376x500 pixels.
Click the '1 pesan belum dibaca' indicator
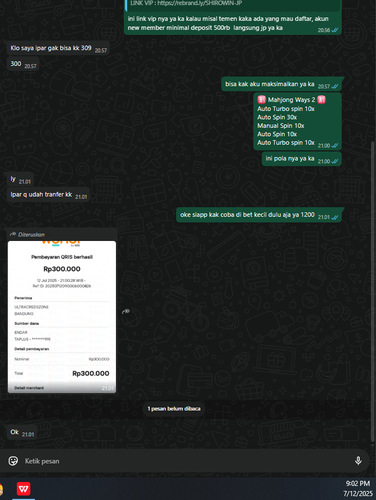pos(174,409)
